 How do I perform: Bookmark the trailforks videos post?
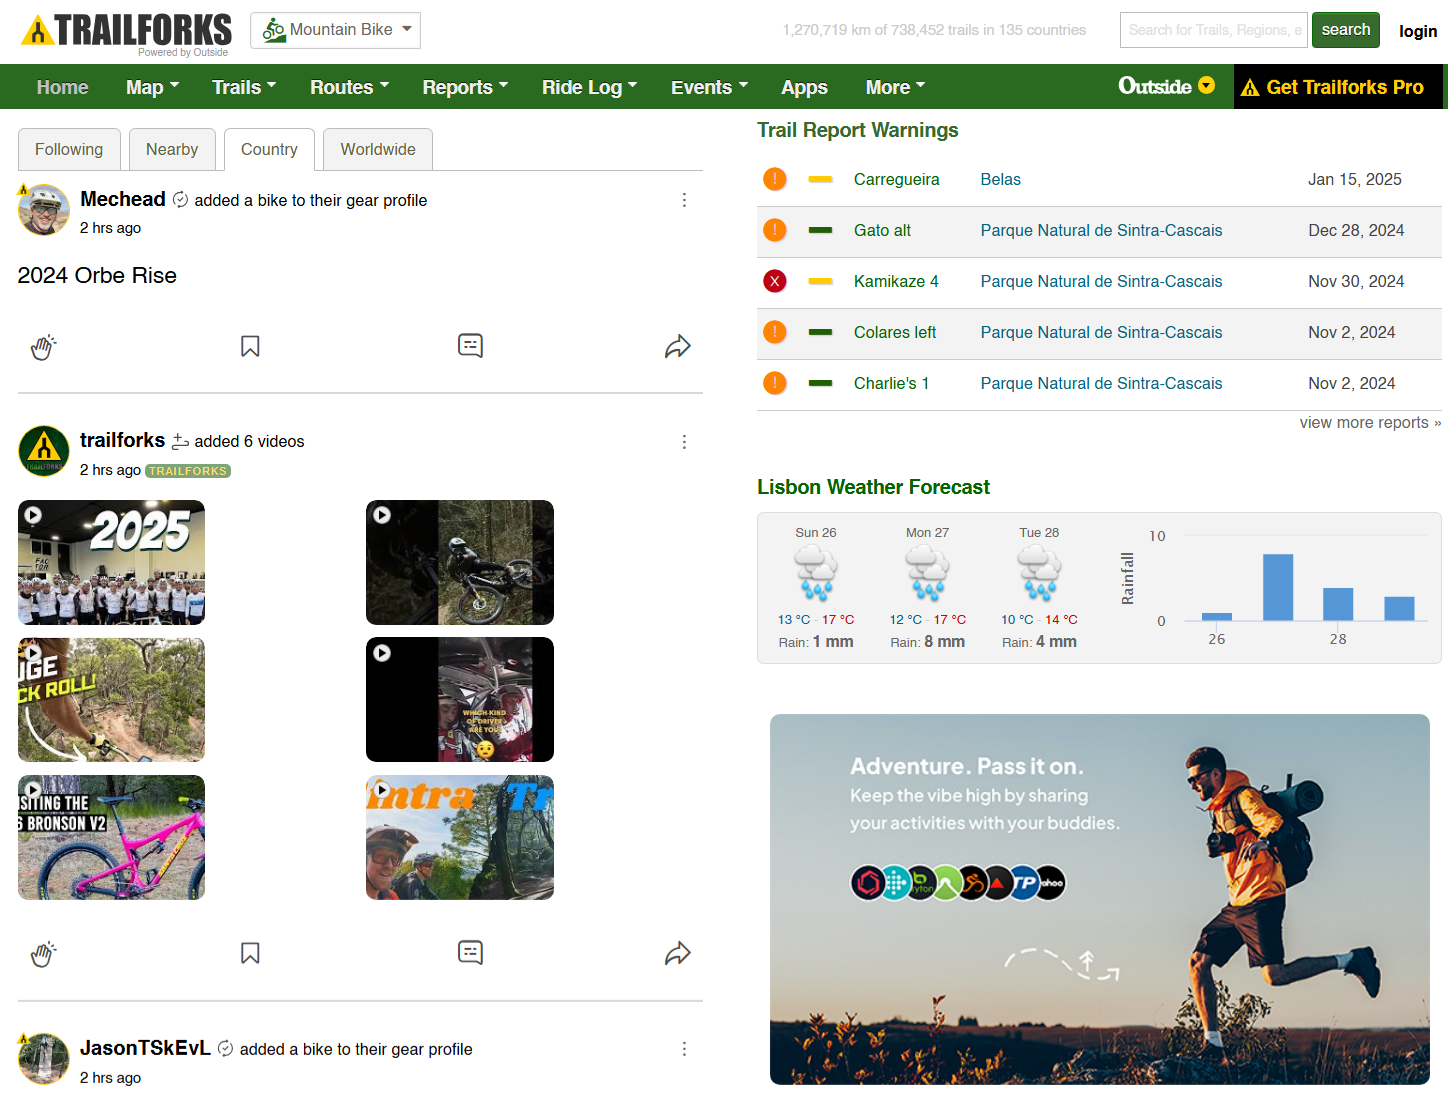[x=250, y=953]
